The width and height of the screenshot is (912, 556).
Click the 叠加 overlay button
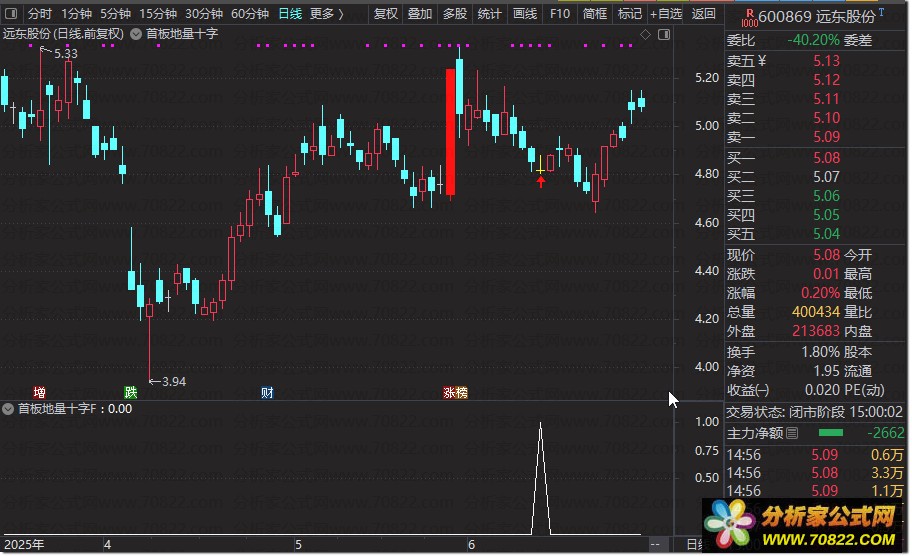pyautogui.click(x=419, y=13)
